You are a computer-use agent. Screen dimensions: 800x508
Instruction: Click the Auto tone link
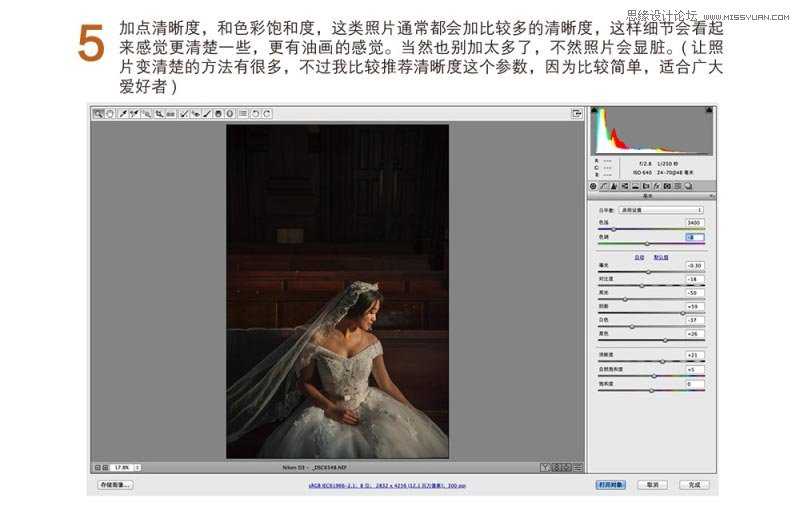coord(639,257)
